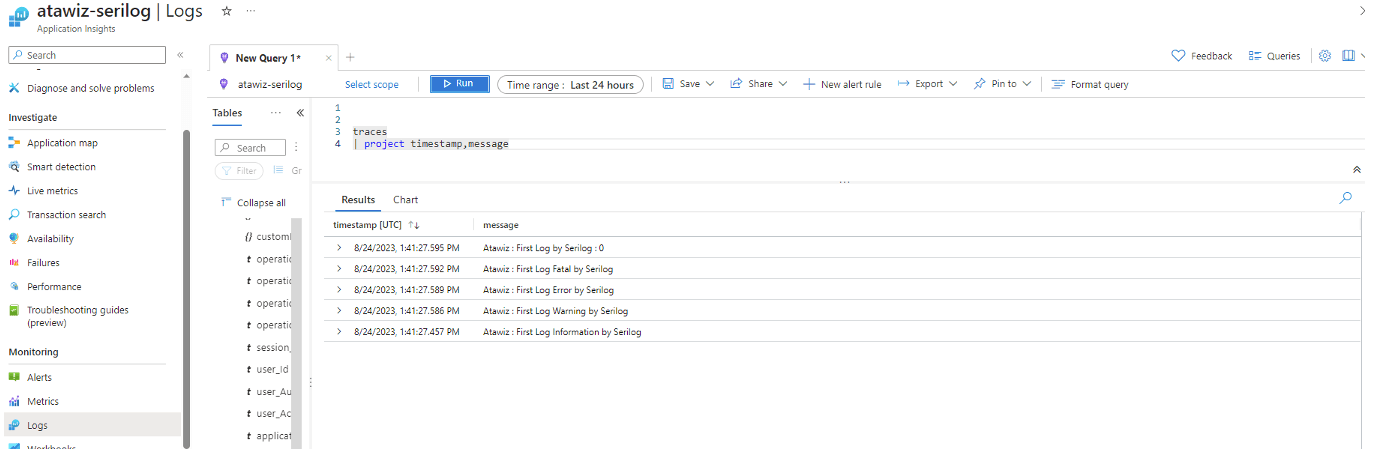The height and width of the screenshot is (474, 1374).
Task: Open Availability page
Action: point(50,239)
